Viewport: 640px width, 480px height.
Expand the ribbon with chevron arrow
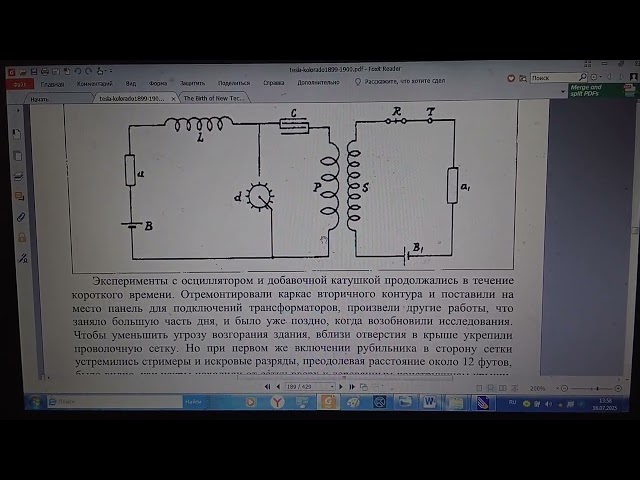(x=563, y=92)
